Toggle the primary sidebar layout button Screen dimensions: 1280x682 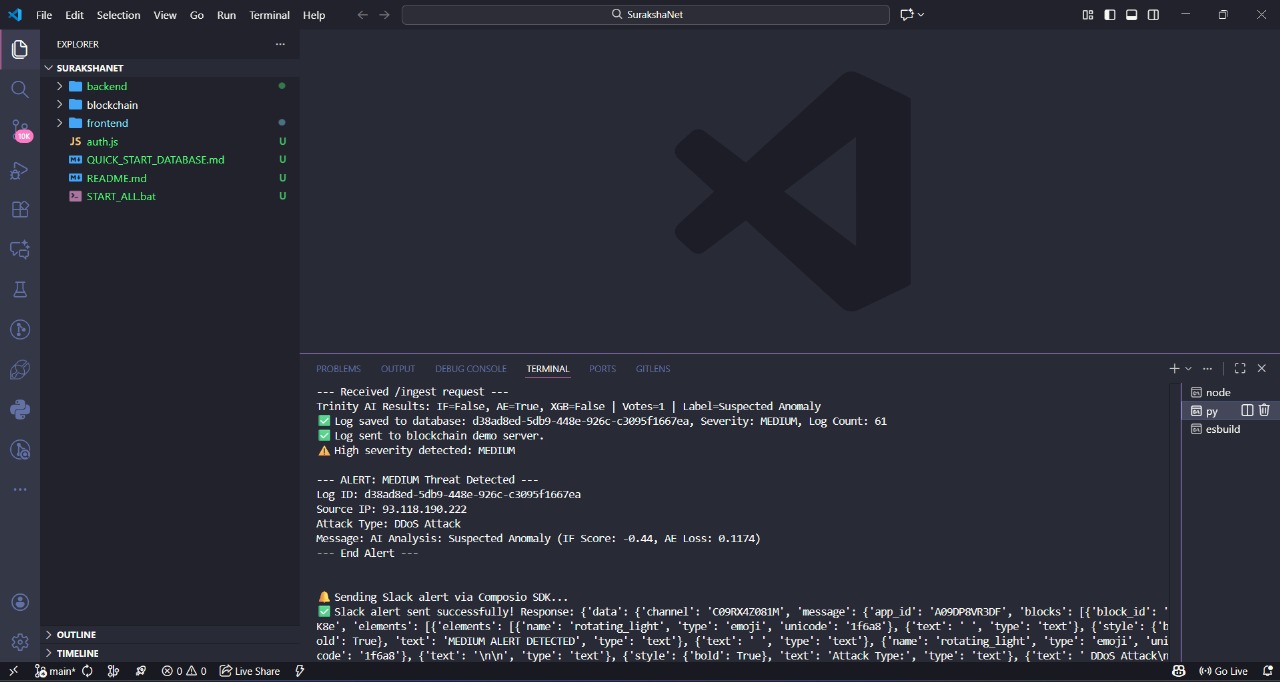pyautogui.click(x=1110, y=15)
